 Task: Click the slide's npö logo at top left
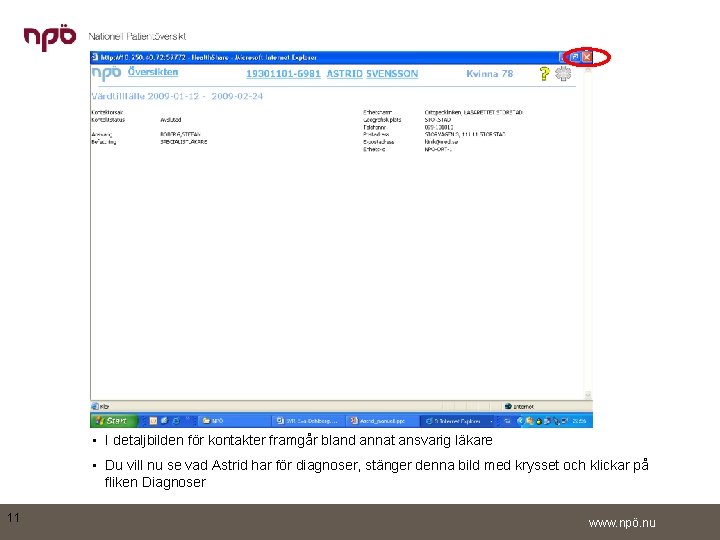[50, 38]
